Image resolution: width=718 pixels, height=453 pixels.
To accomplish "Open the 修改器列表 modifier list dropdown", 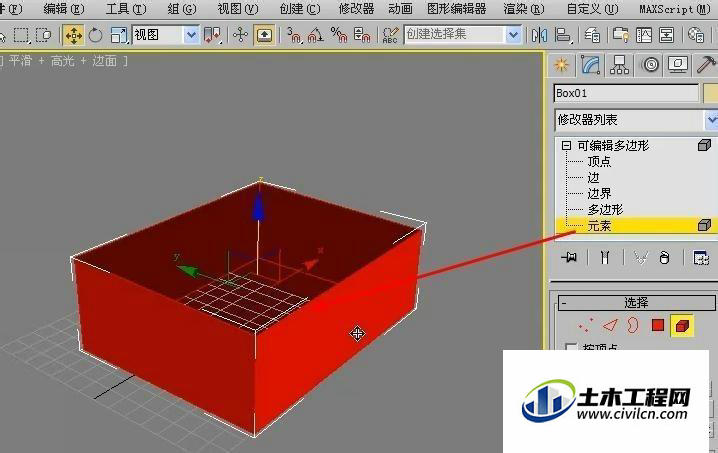I will pos(636,120).
